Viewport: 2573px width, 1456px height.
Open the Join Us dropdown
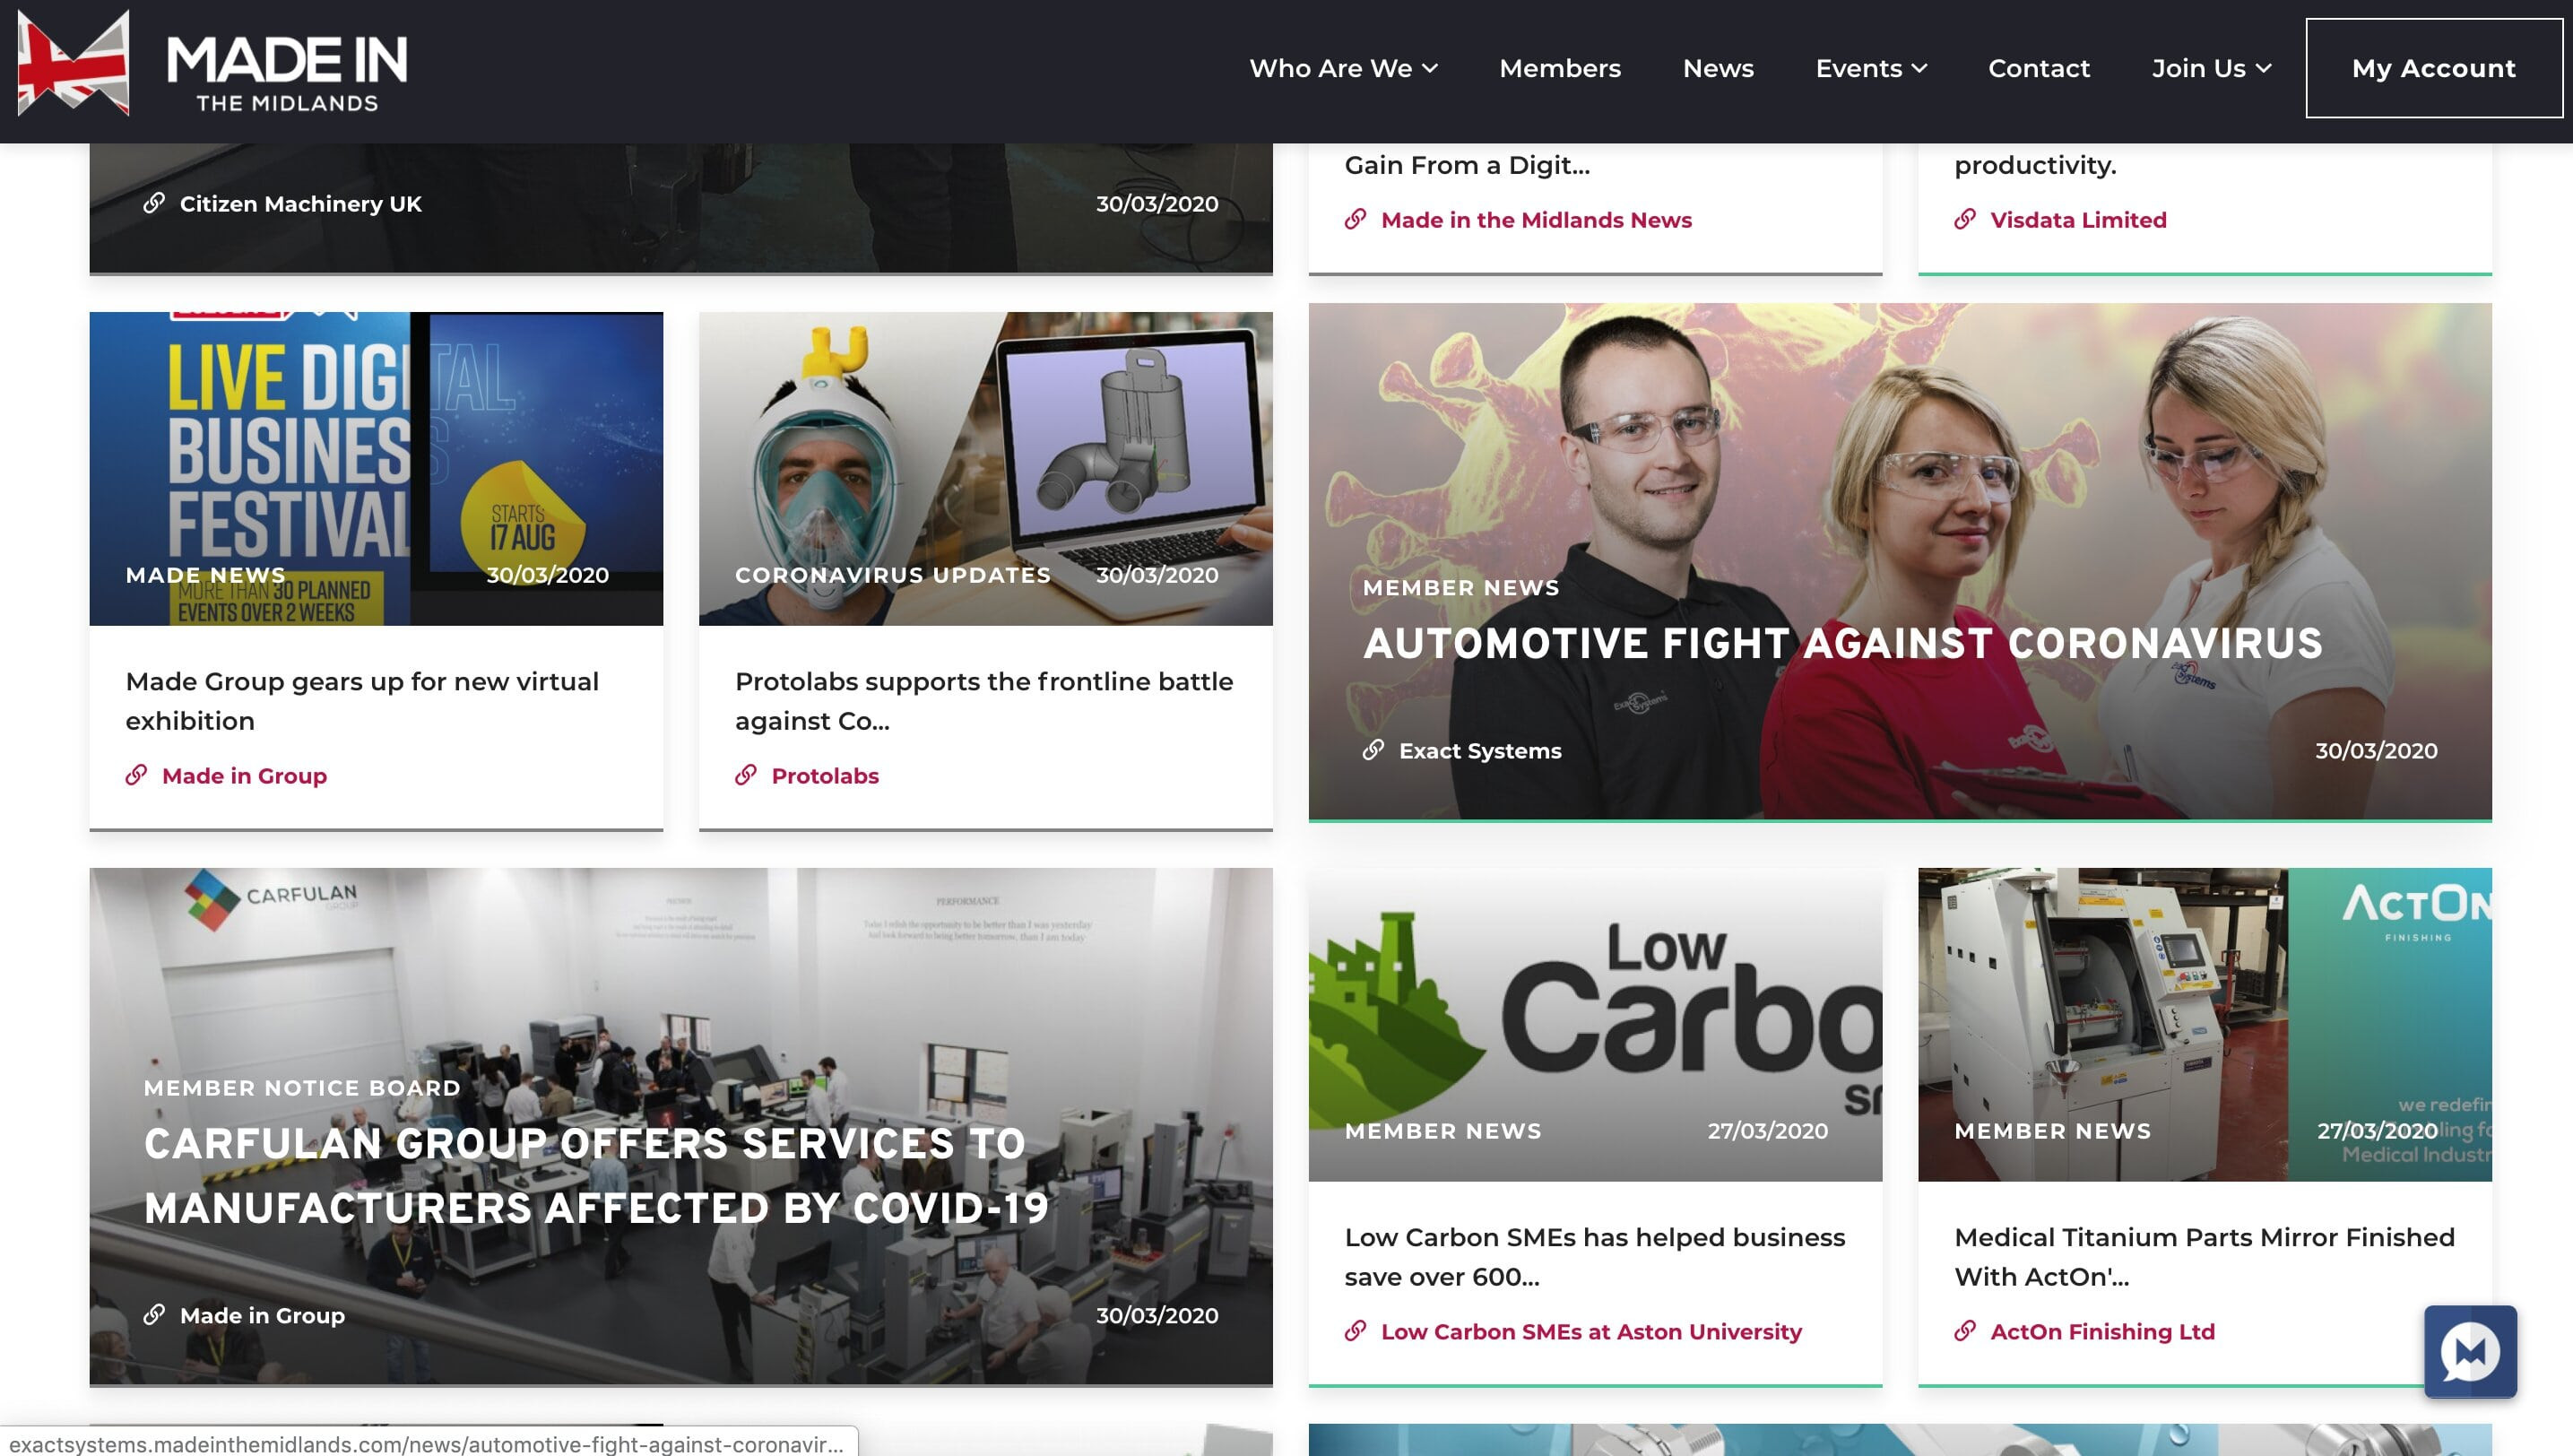pyautogui.click(x=2212, y=68)
